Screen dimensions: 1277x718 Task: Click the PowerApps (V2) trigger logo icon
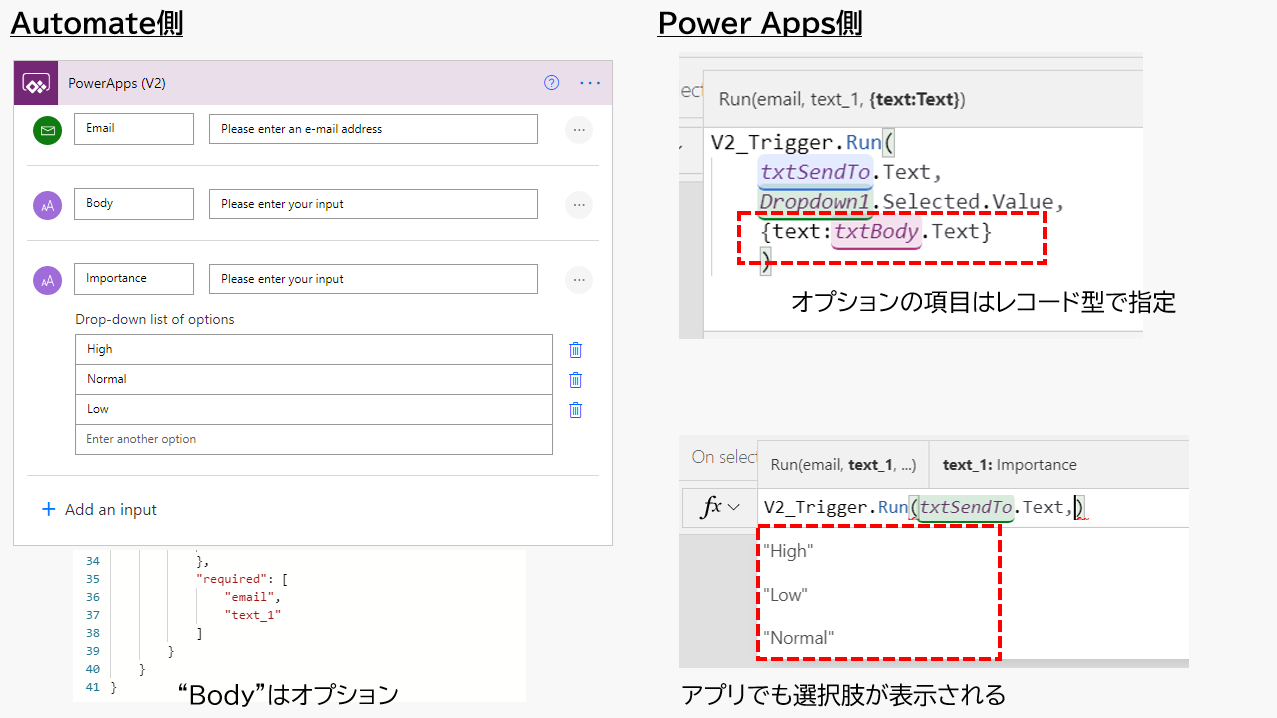36,83
